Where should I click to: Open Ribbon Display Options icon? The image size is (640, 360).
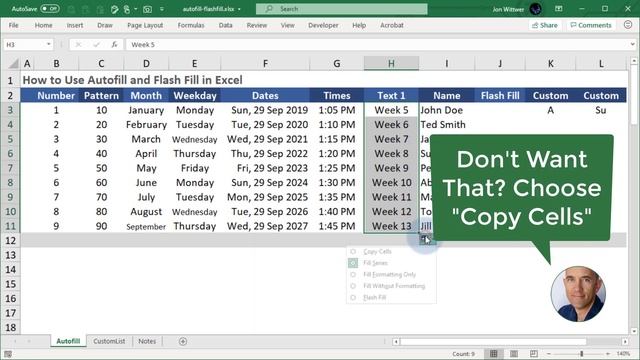pyautogui.click(x=559, y=9)
